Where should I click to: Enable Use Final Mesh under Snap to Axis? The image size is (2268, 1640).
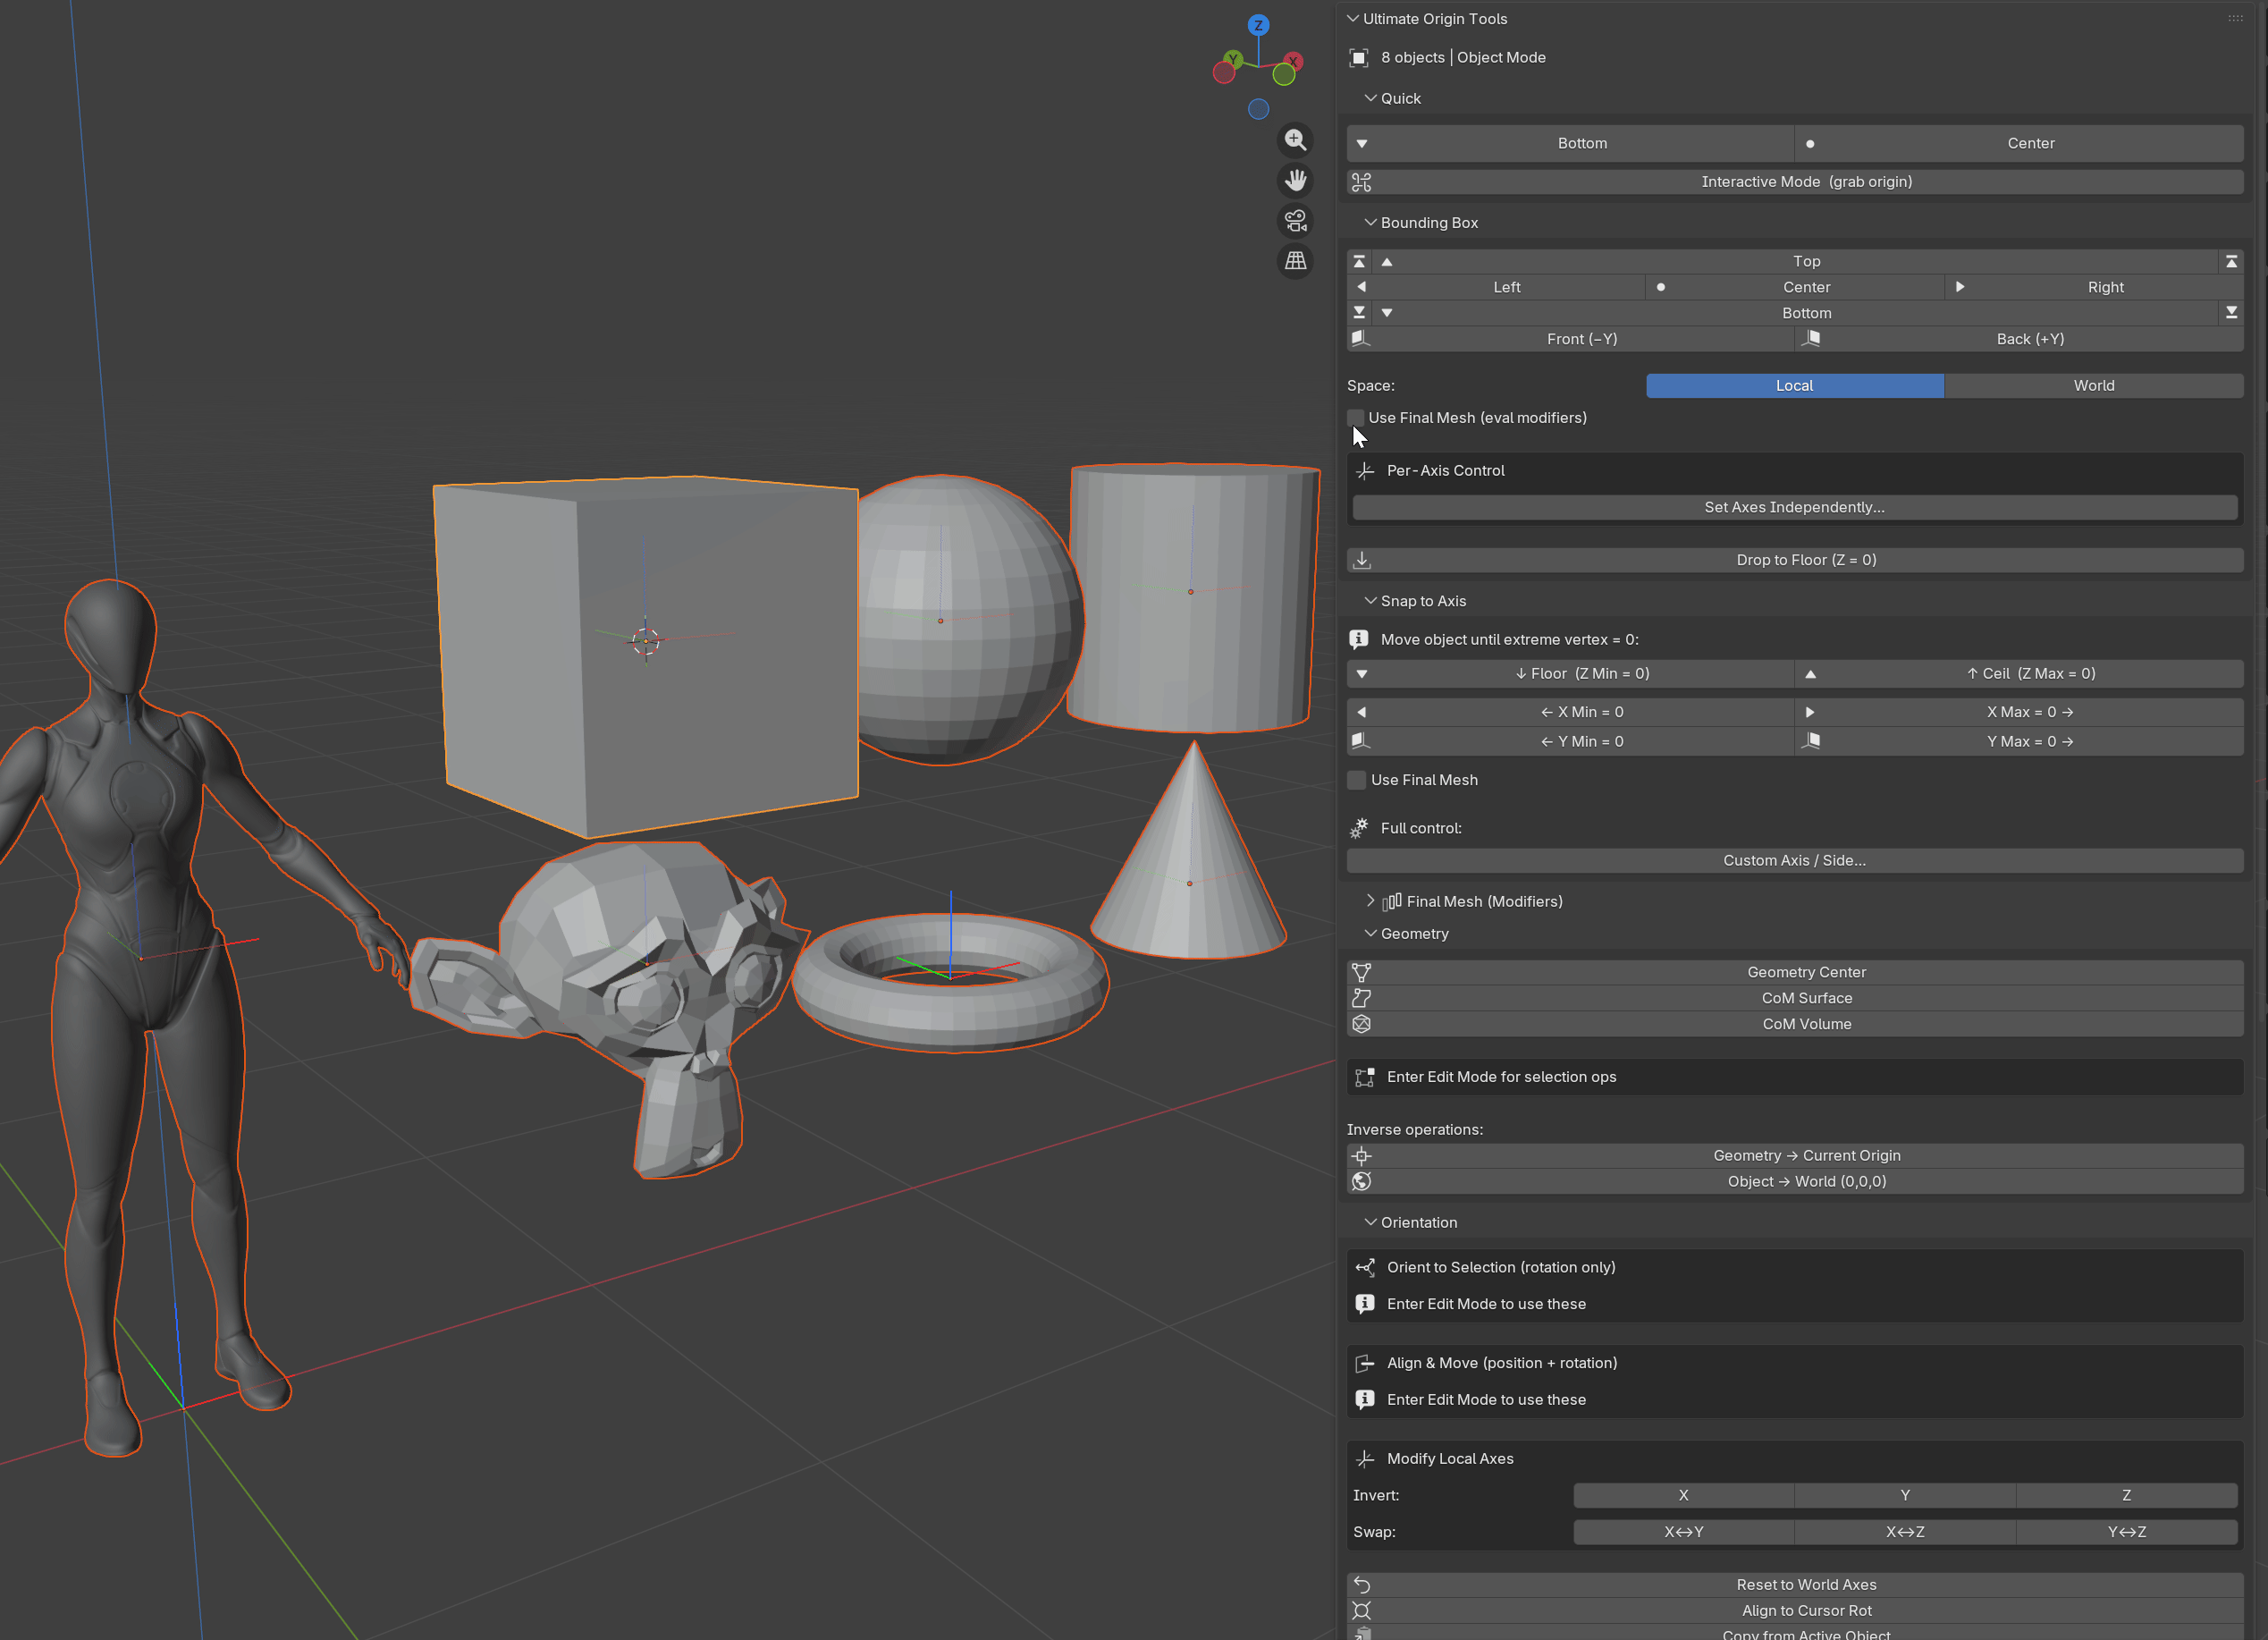pyautogui.click(x=1357, y=780)
